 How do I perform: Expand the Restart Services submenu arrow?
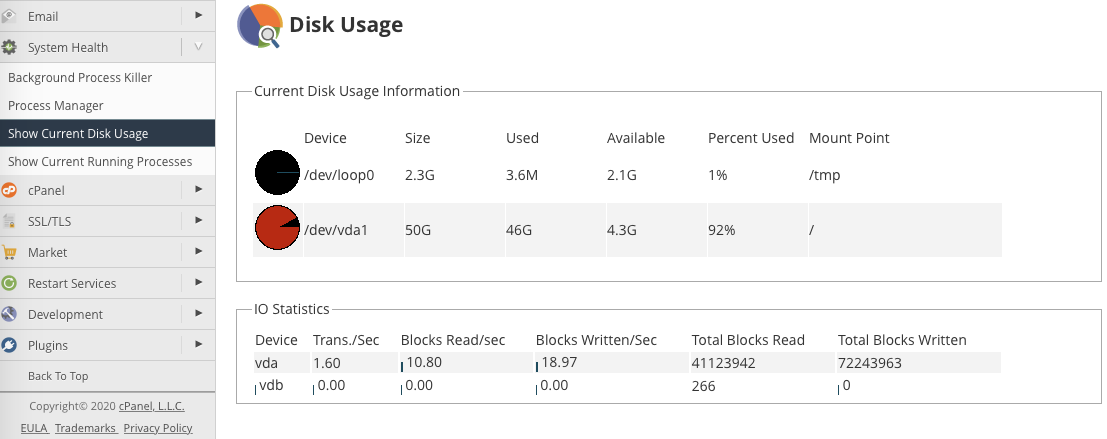point(198,283)
